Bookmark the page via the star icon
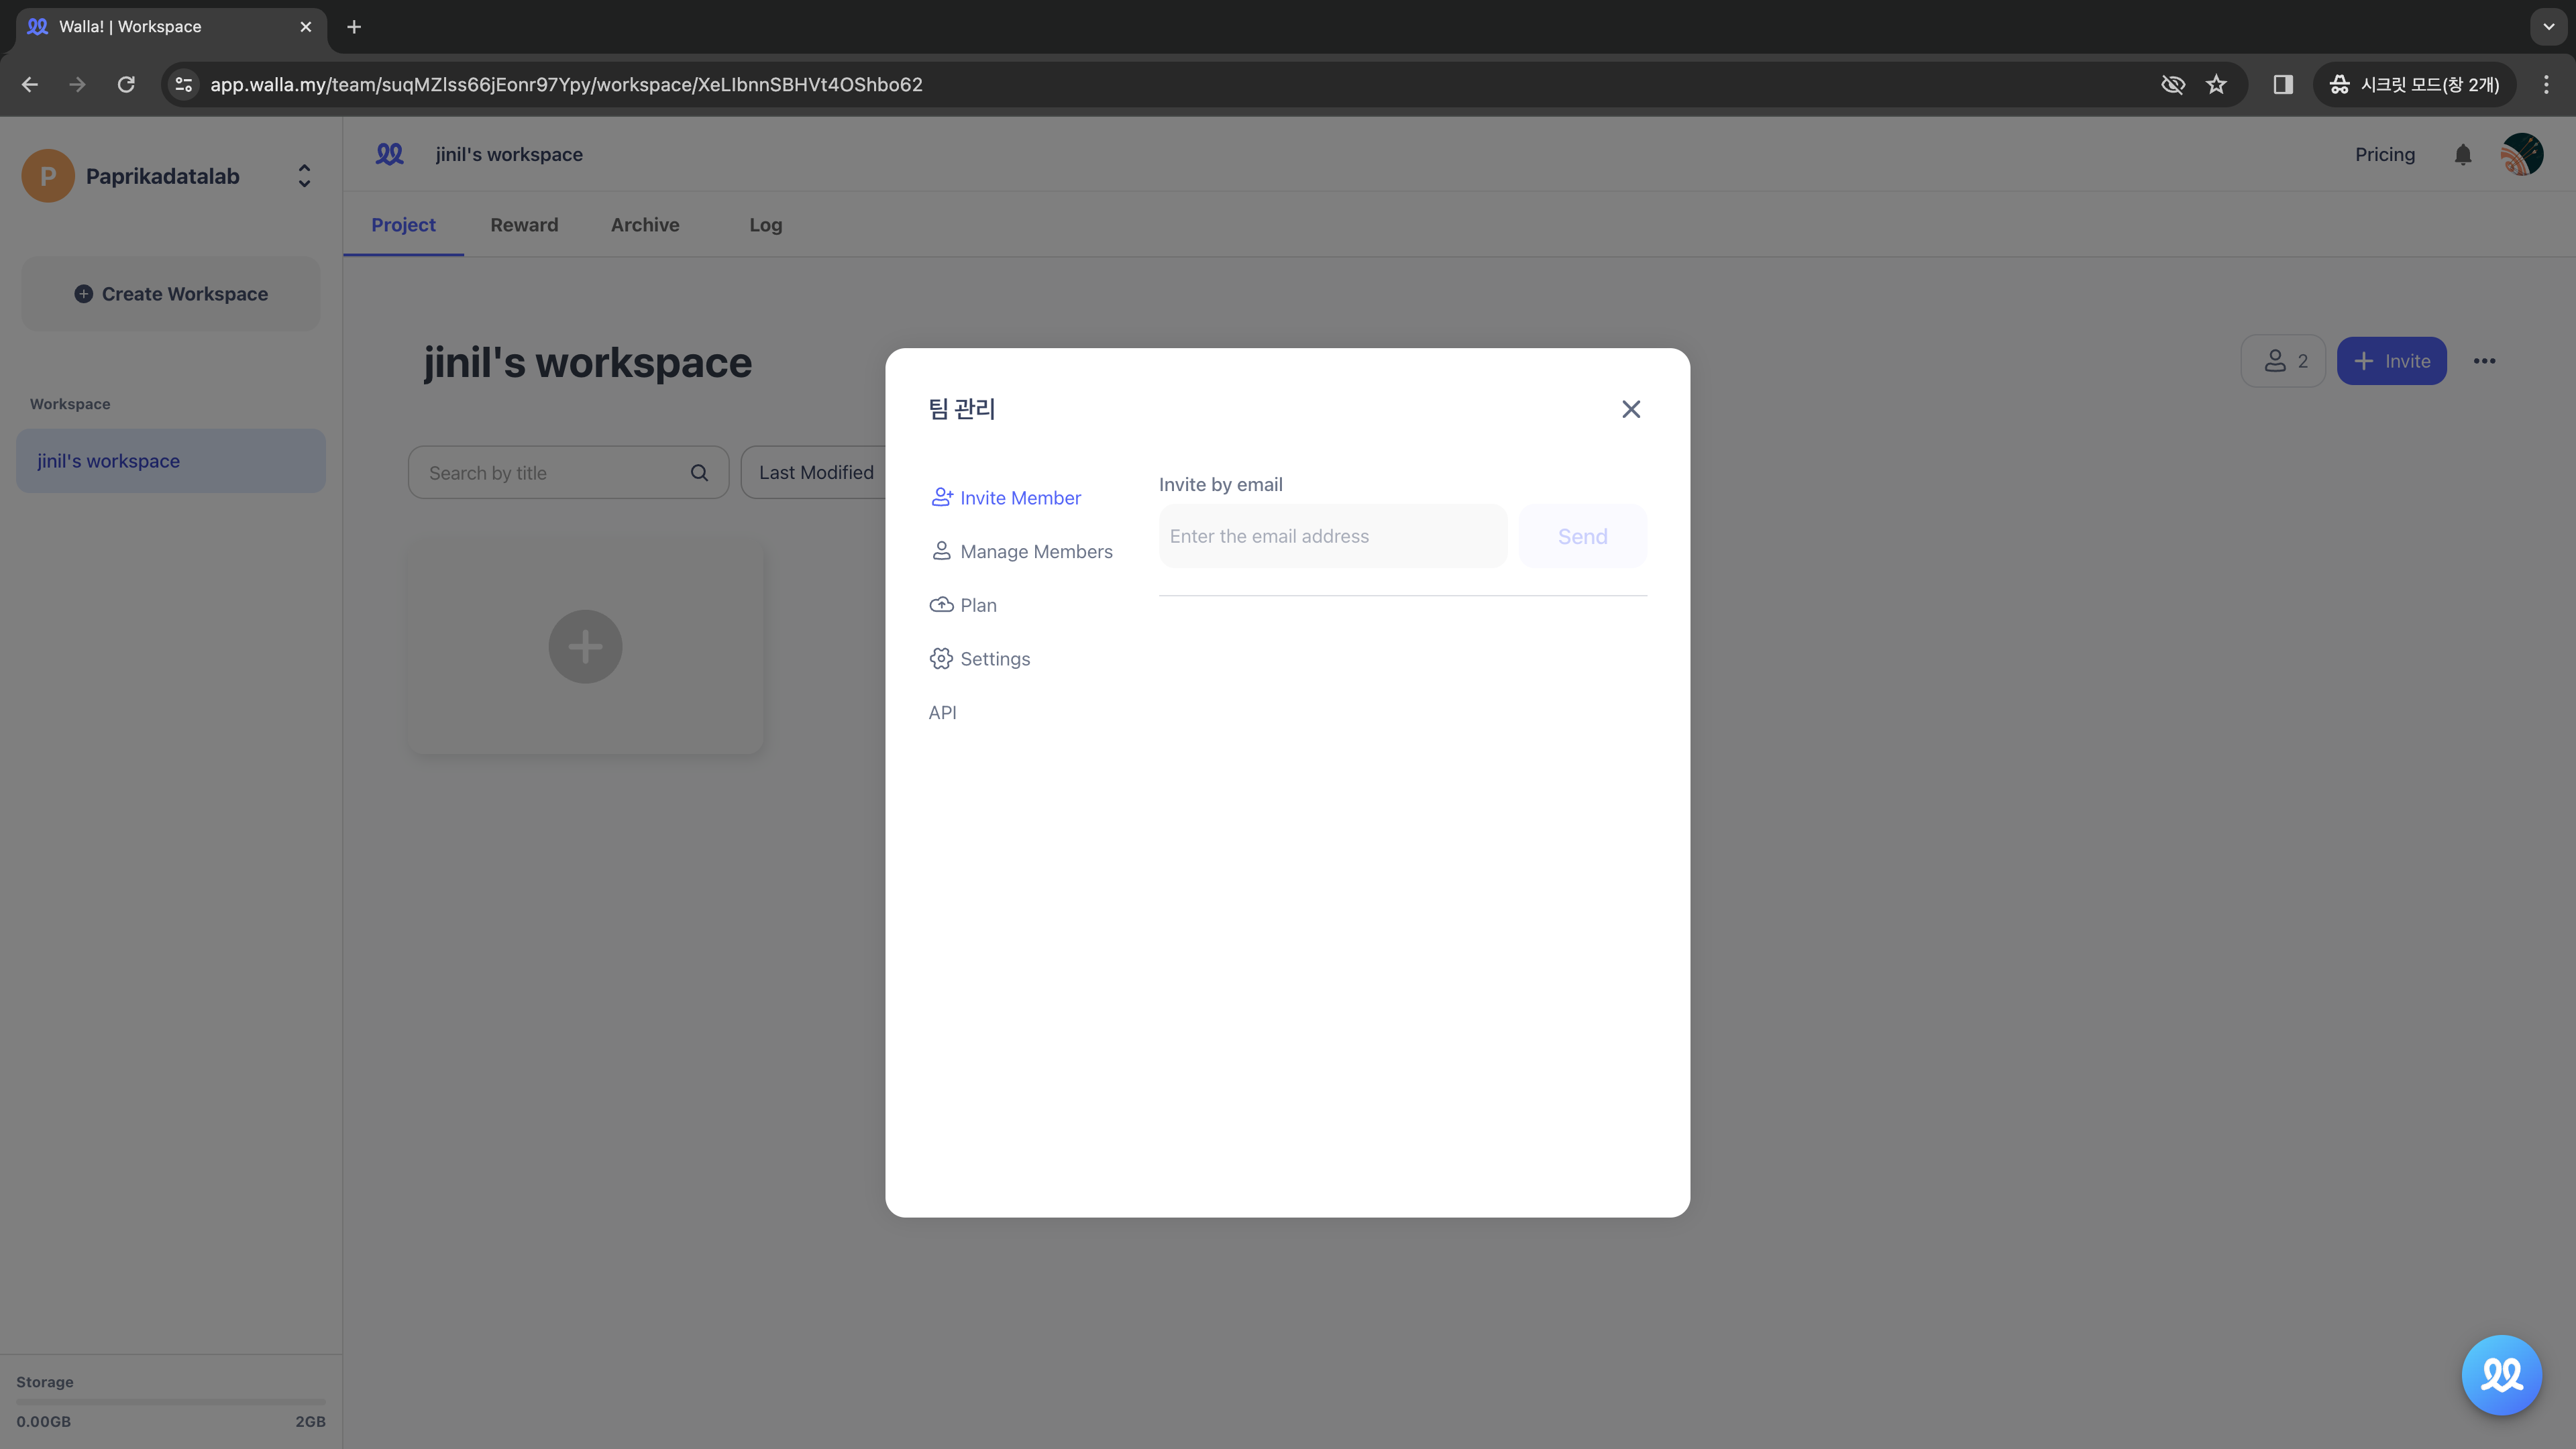Viewport: 2576px width, 1449px height. 2217,85
